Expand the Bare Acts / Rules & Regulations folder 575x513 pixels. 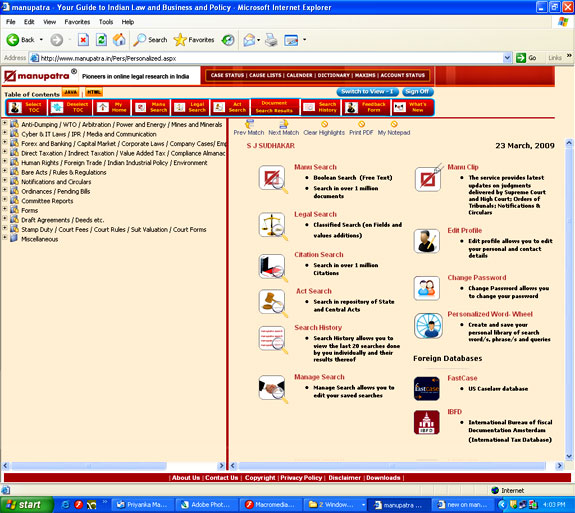[x=4, y=171]
